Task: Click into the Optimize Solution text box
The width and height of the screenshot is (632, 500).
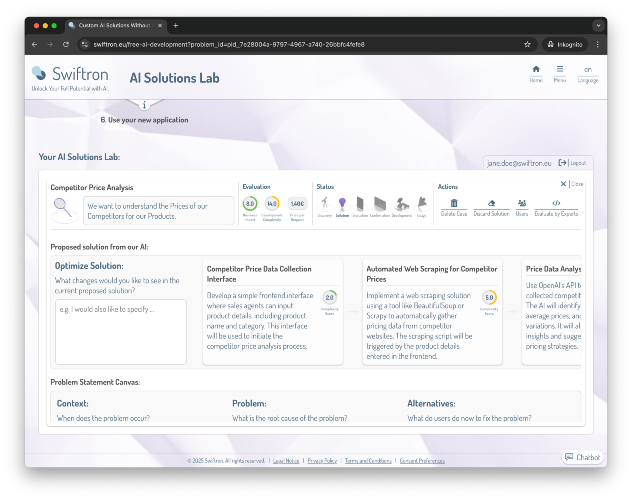Action: pyautogui.click(x=121, y=332)
